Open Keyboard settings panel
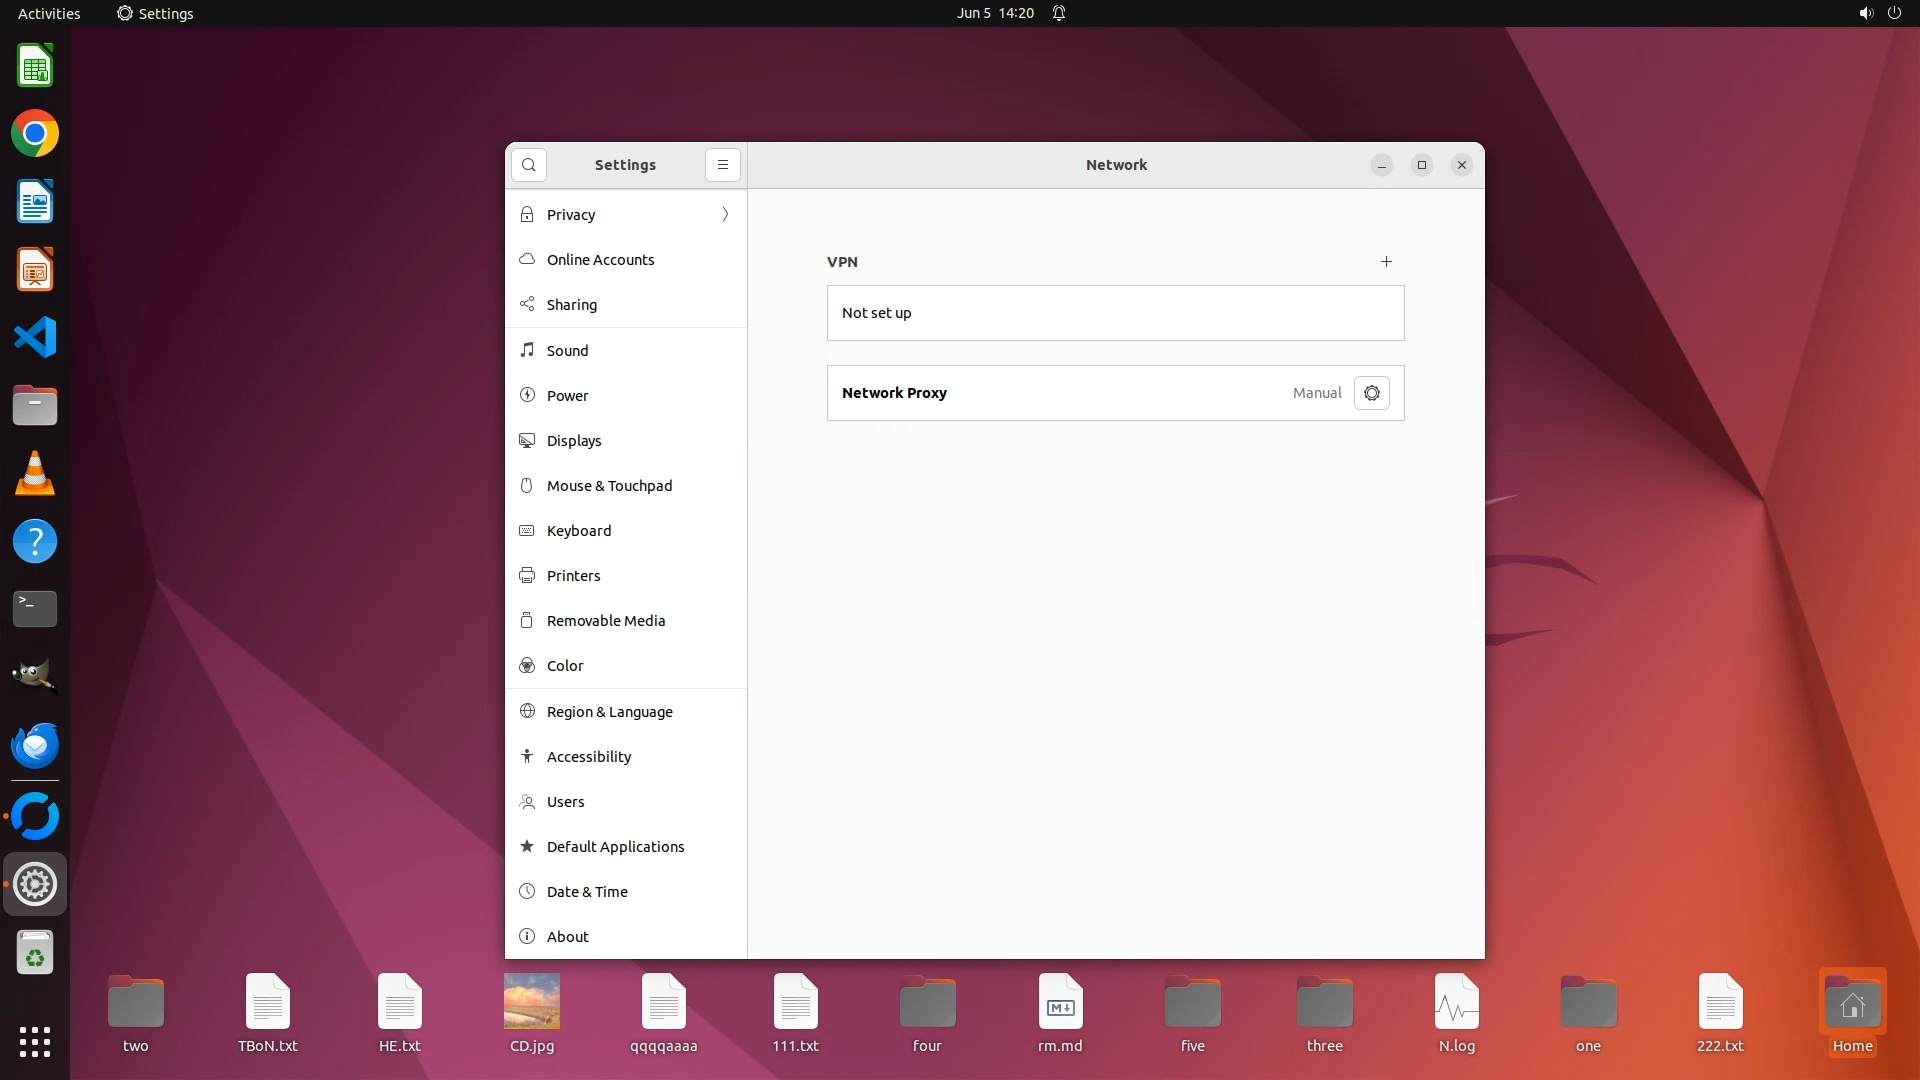1920x1080 pixels. pyautogui.click(x=578, y=531)
